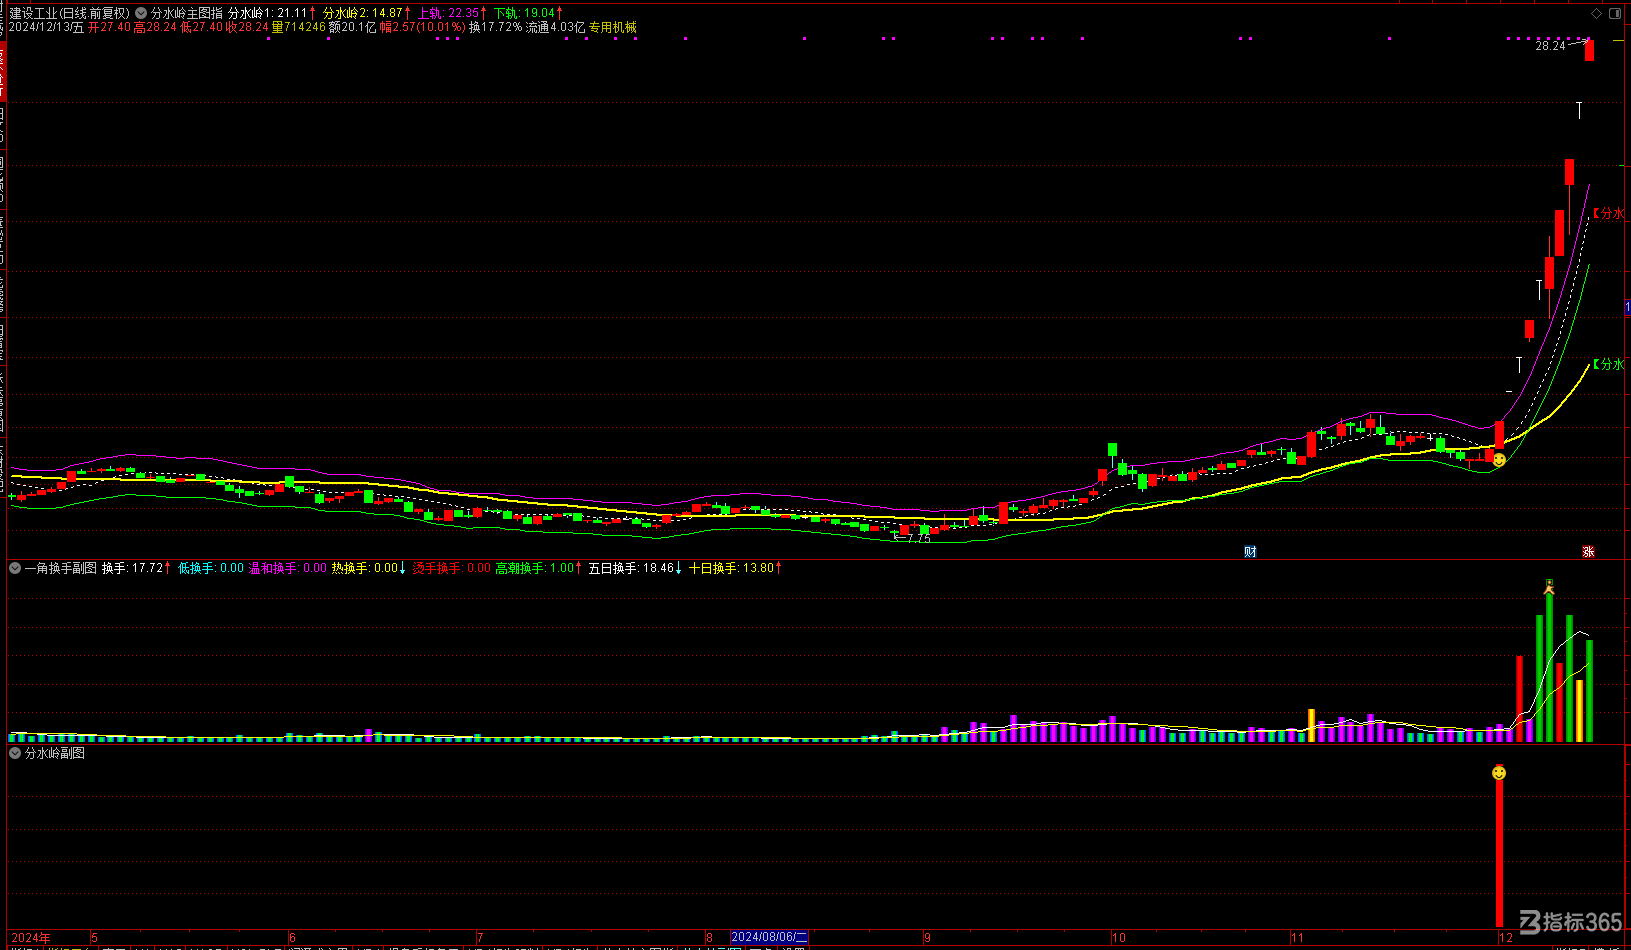Expand the 分水岭副图 indicator dropdown arrow
Screen dimensions: 1631x950
15,753
